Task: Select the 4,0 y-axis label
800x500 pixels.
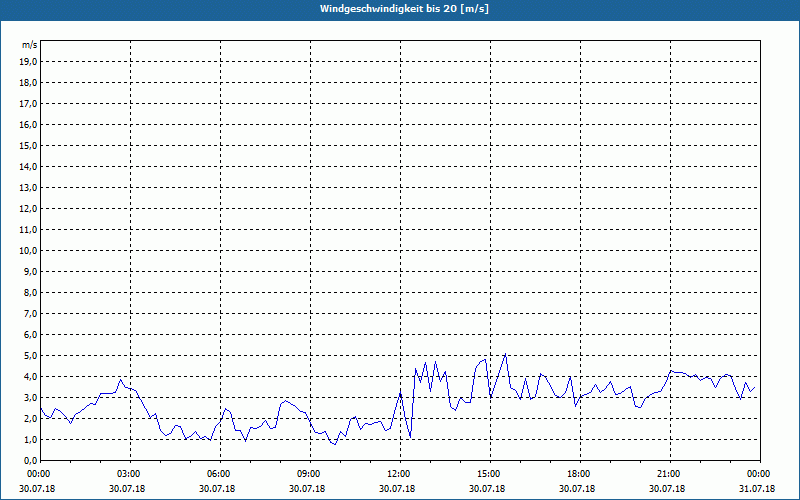Action: coord(30,377)
